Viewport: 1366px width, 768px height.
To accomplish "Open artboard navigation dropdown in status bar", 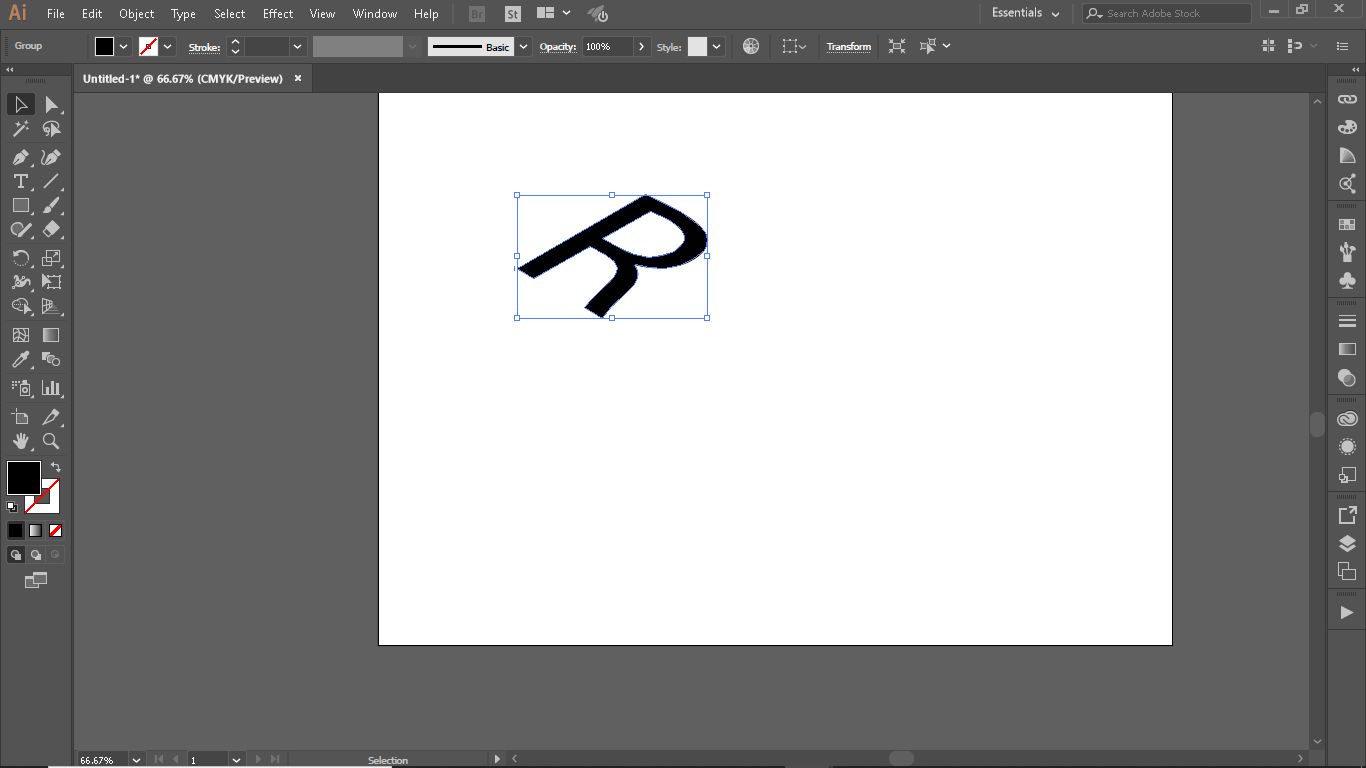I will tap(236, 760).
